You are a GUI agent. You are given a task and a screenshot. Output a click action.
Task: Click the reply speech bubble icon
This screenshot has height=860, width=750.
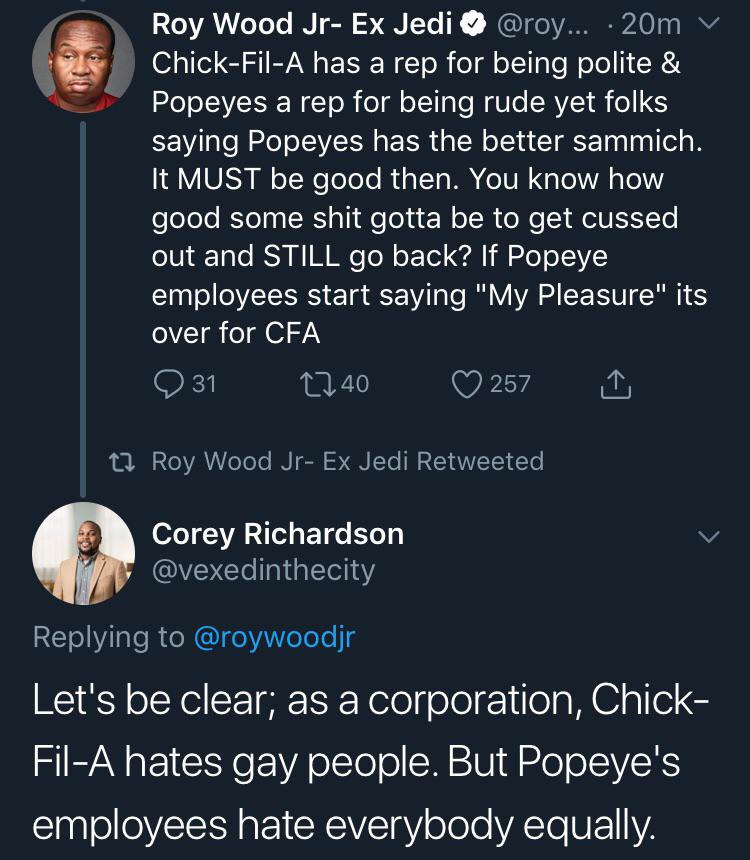tap(167, 384)
